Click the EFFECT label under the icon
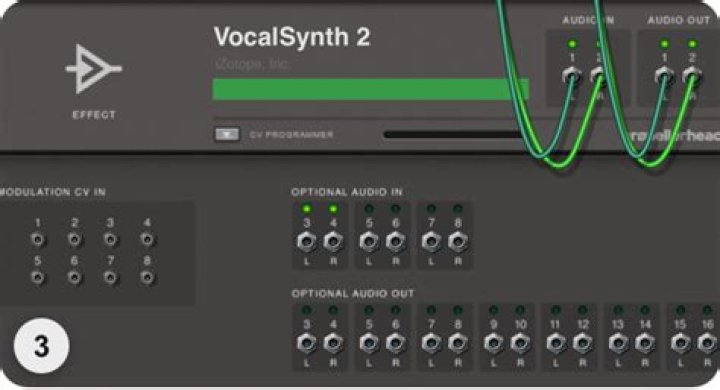The width and height of the screenshot is (720, 390). [94, 115]
